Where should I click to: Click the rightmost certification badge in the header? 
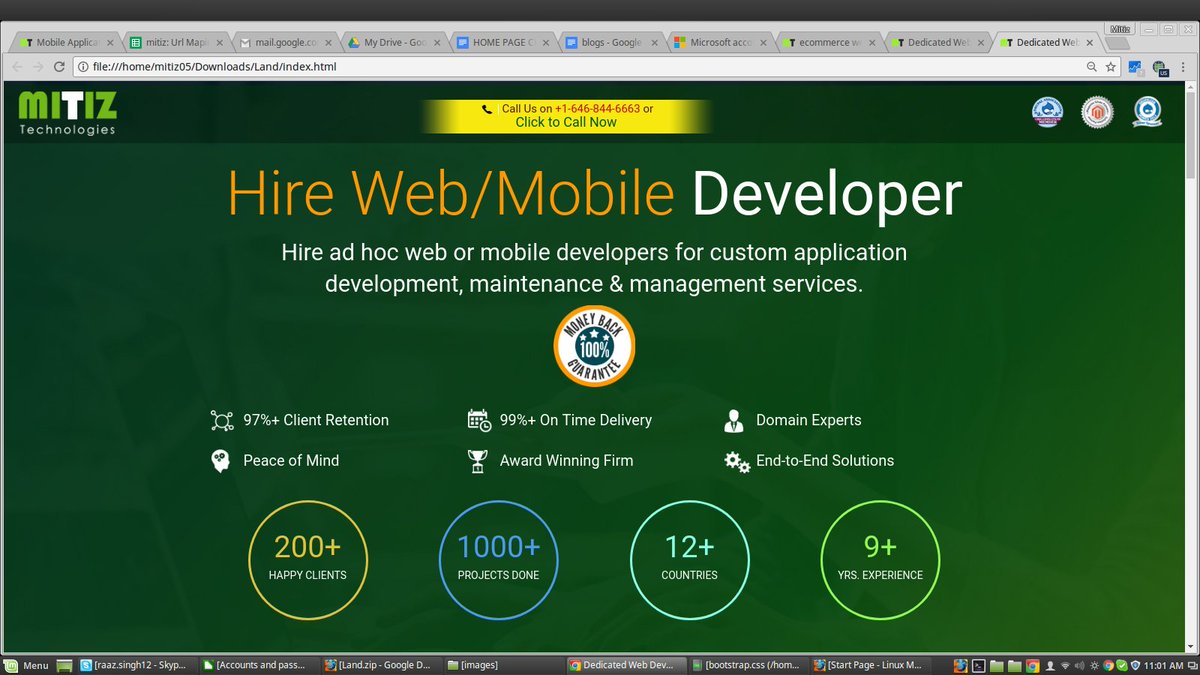coord(1147,112)
